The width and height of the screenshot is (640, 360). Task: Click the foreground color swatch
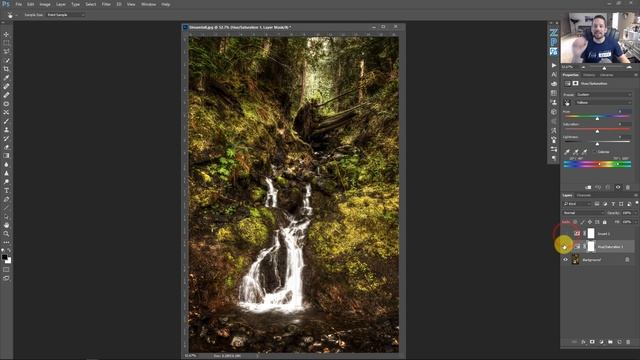[4, 257]
